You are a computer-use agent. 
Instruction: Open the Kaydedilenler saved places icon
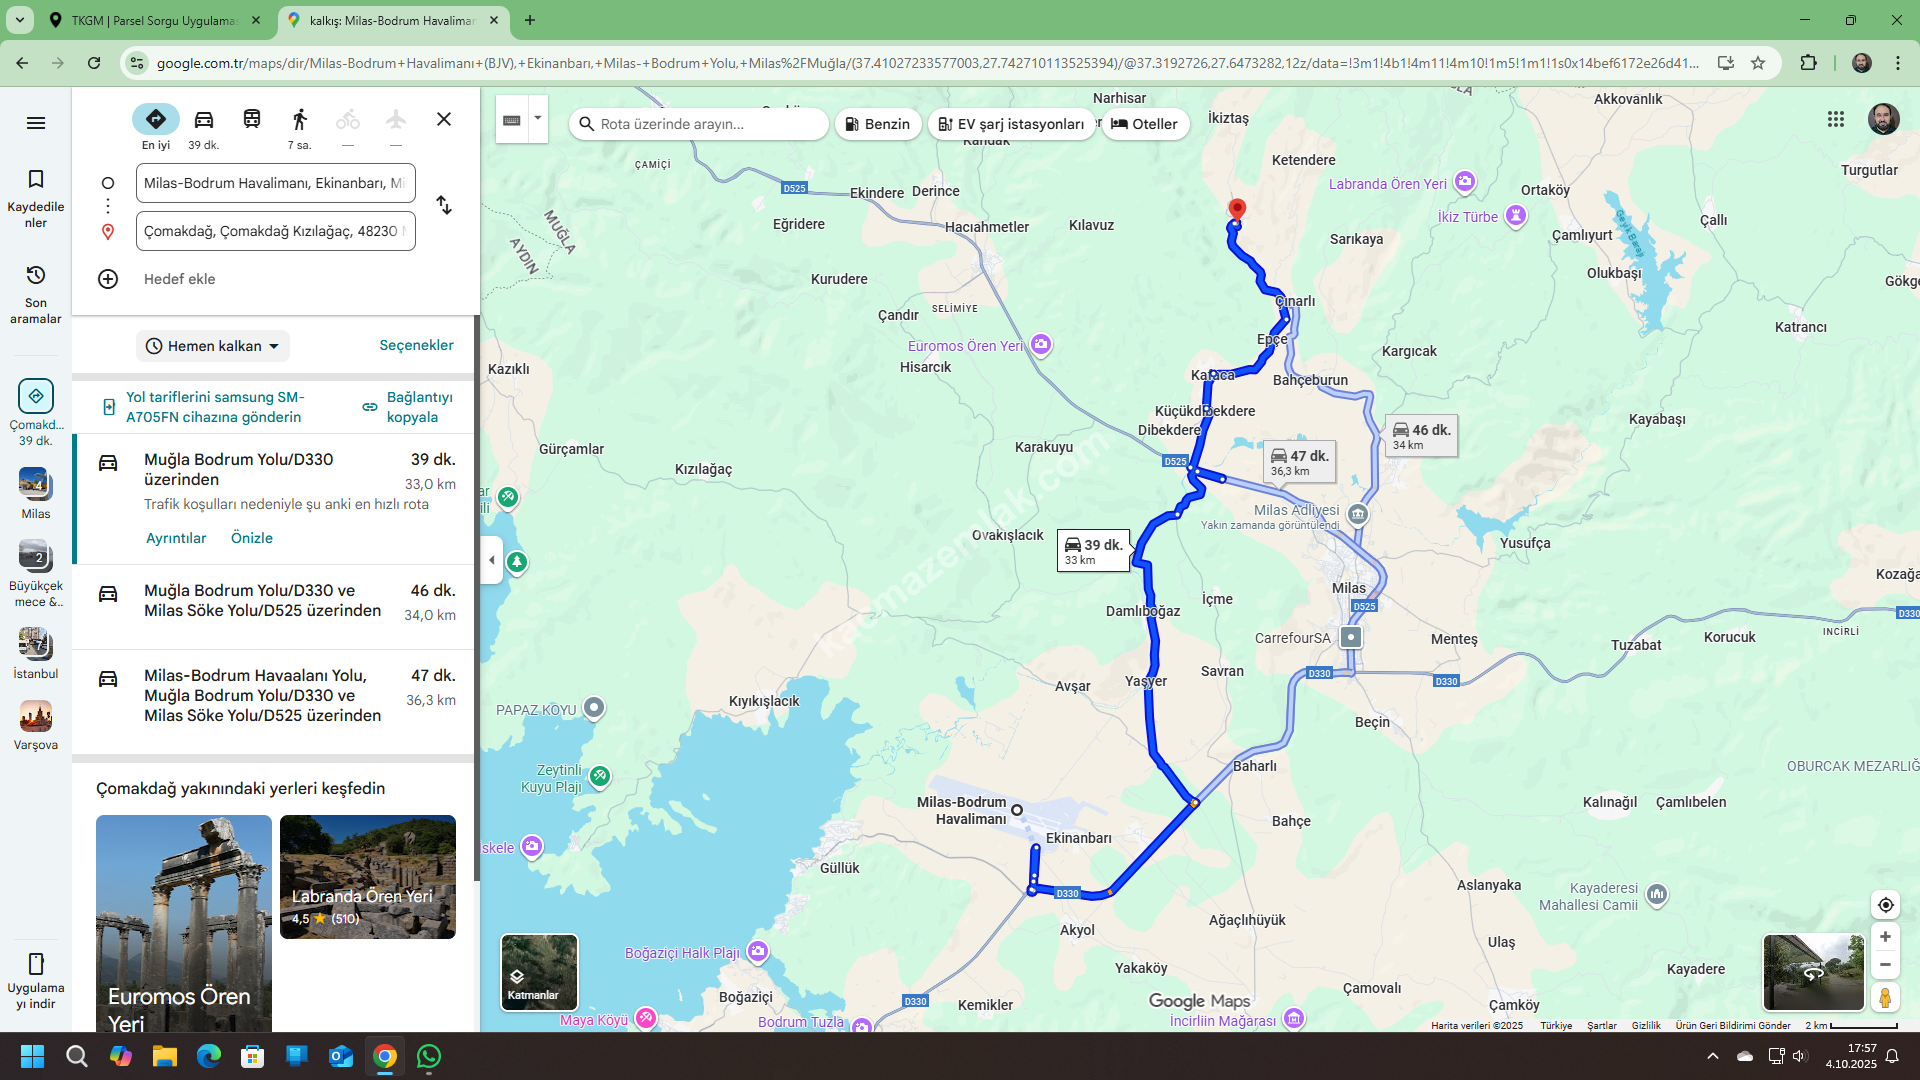tap(36, 180)
